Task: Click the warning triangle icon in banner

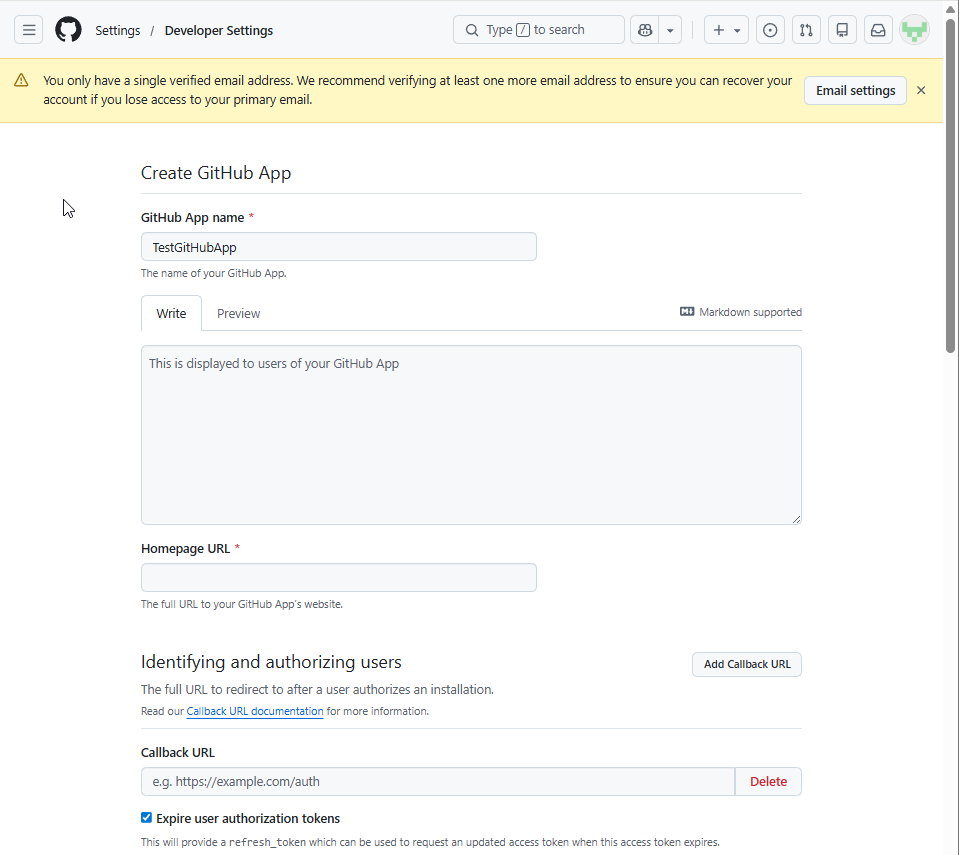Action: pyautogui.click(x=21, y=80)
